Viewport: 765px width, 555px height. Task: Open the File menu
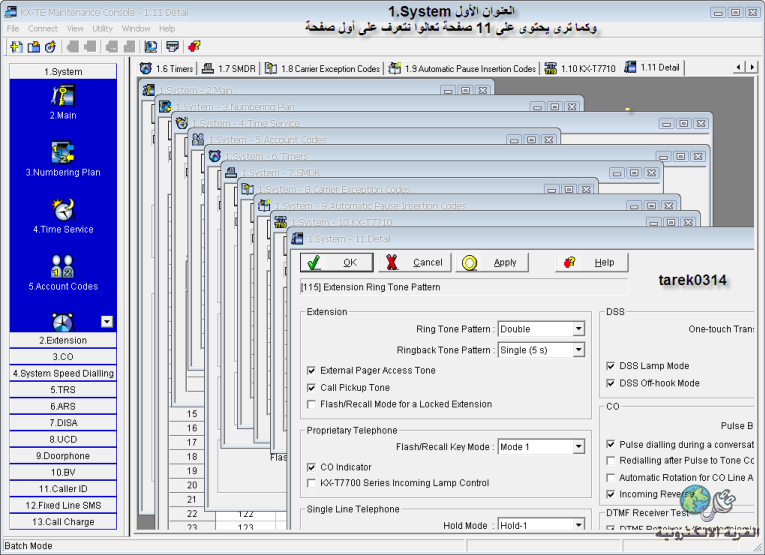pyautogui.click(x=13, y=29)
